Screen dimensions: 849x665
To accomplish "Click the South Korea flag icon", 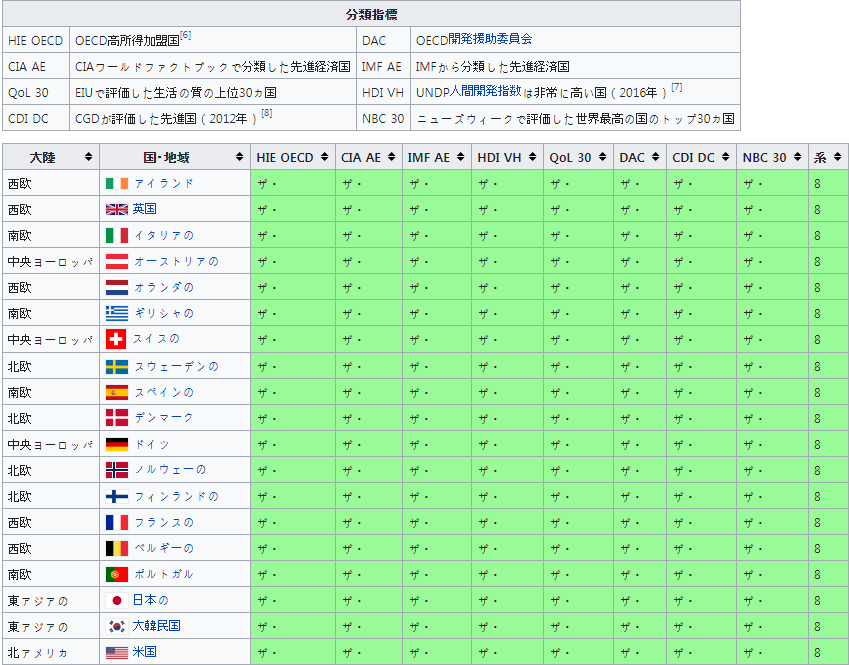I will pyautogui.click(x=116, y=626).
